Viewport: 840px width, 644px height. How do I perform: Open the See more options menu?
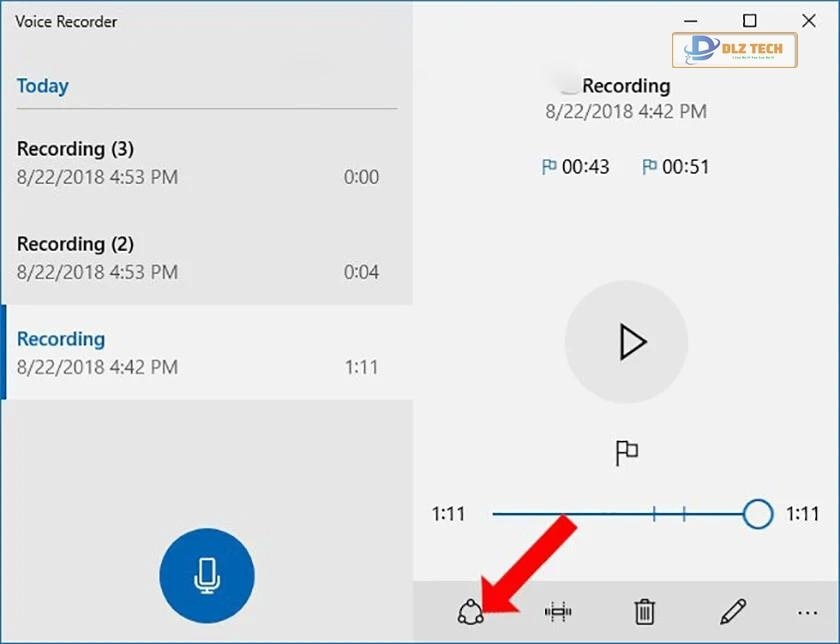pos(806,611)
